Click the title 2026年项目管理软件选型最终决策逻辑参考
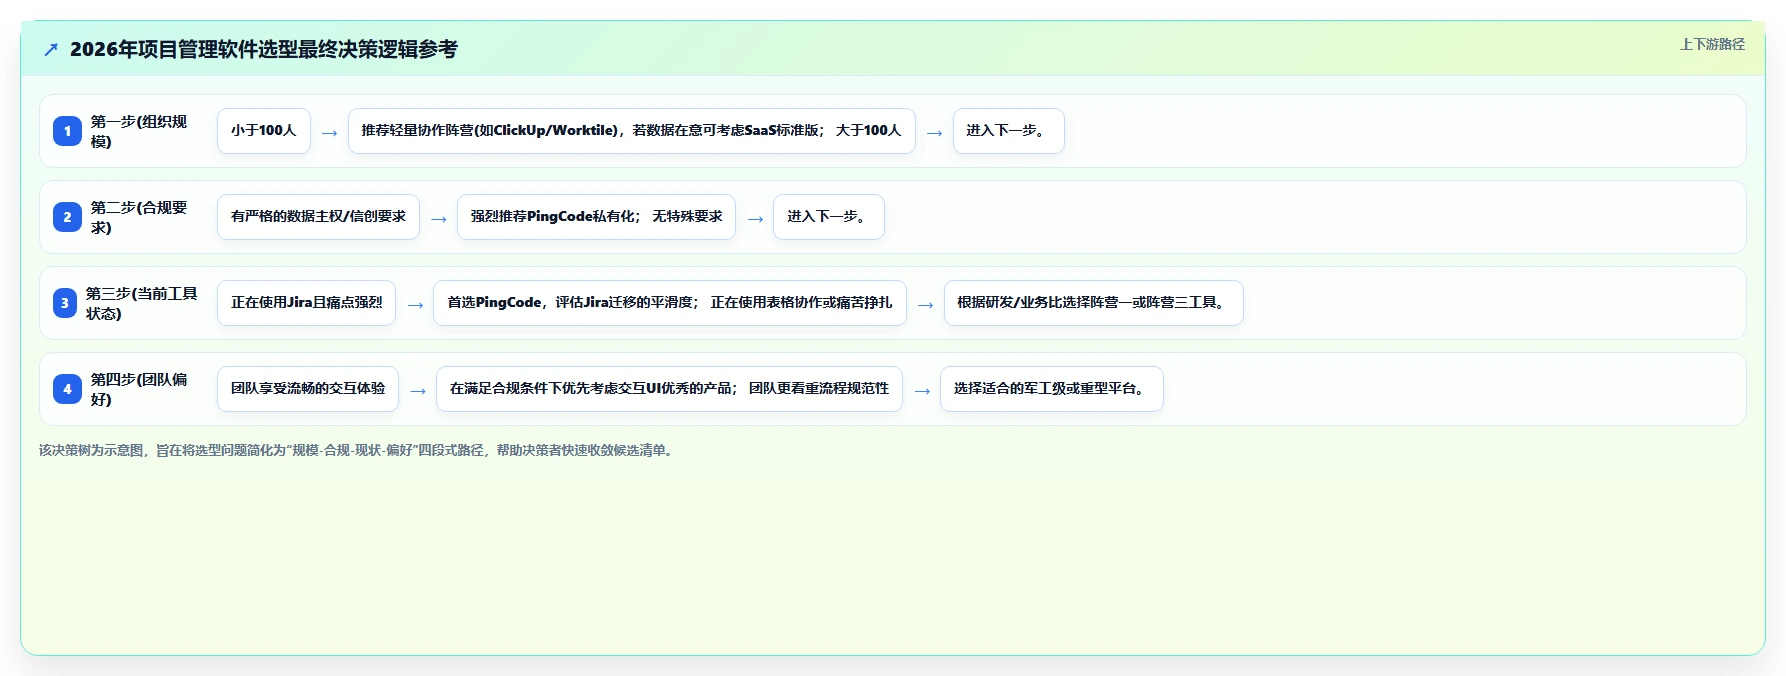This screenshot has height=676, width=1786. 264,49
